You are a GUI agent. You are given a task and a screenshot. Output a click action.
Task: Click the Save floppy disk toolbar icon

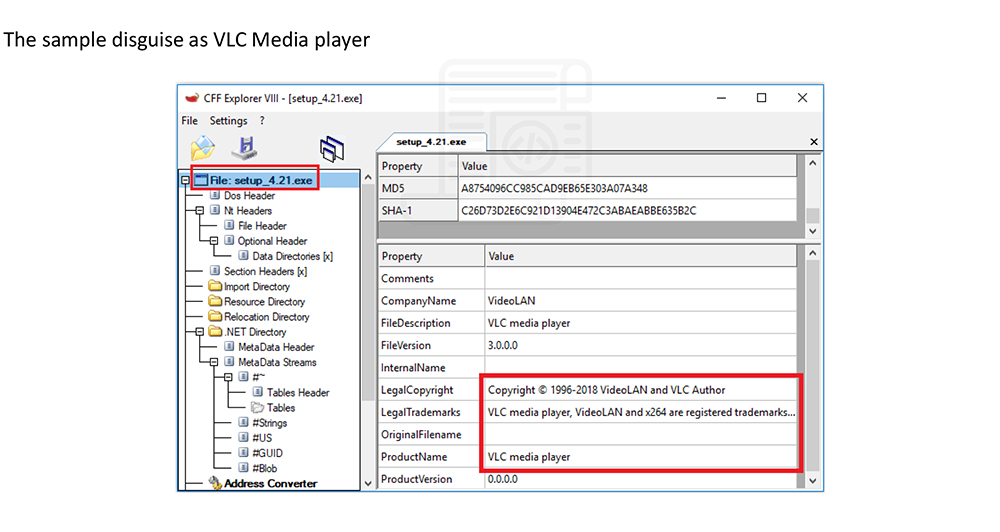(245, 147)
